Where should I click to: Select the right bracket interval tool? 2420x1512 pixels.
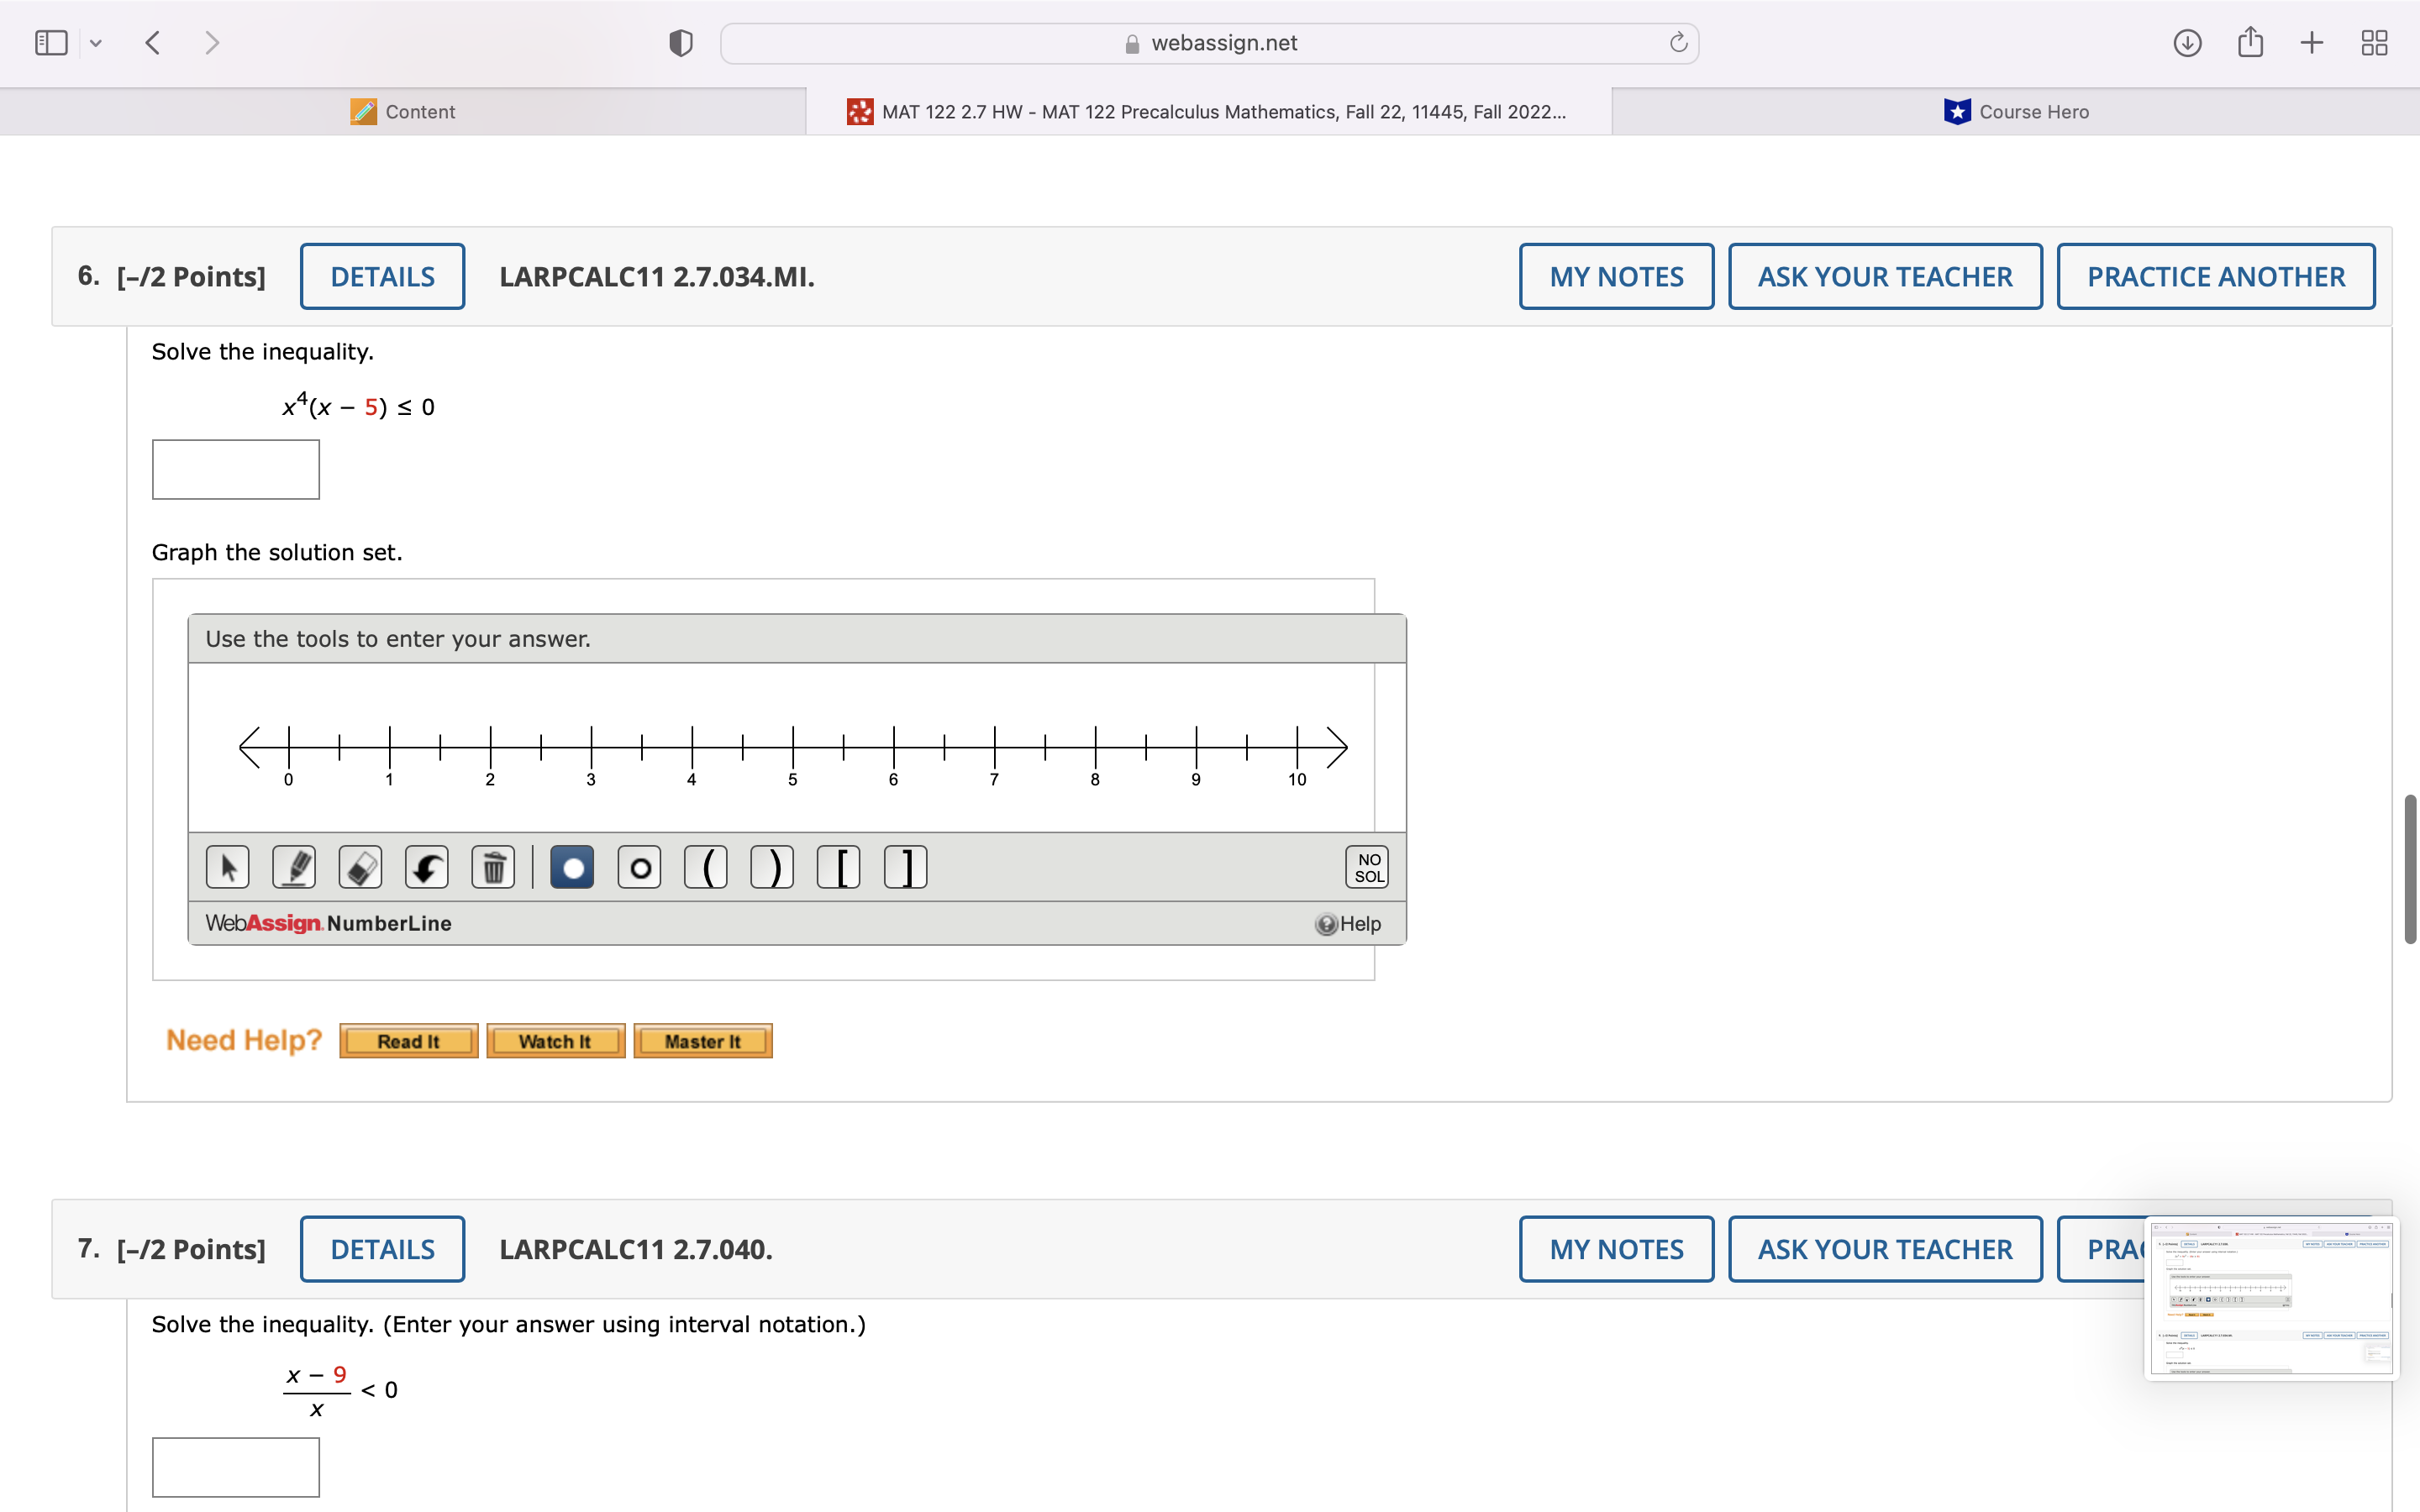coord(905,867)
